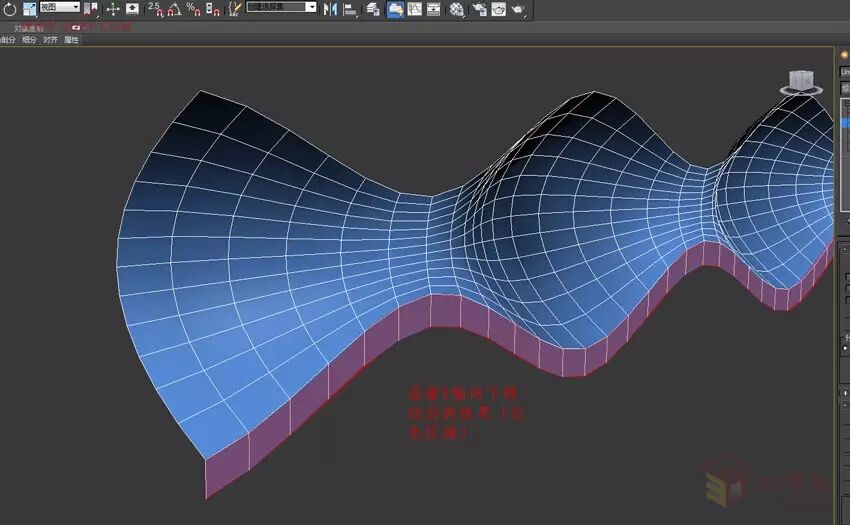Open the 对齐 ribbon panel tab

pos(50,40)
